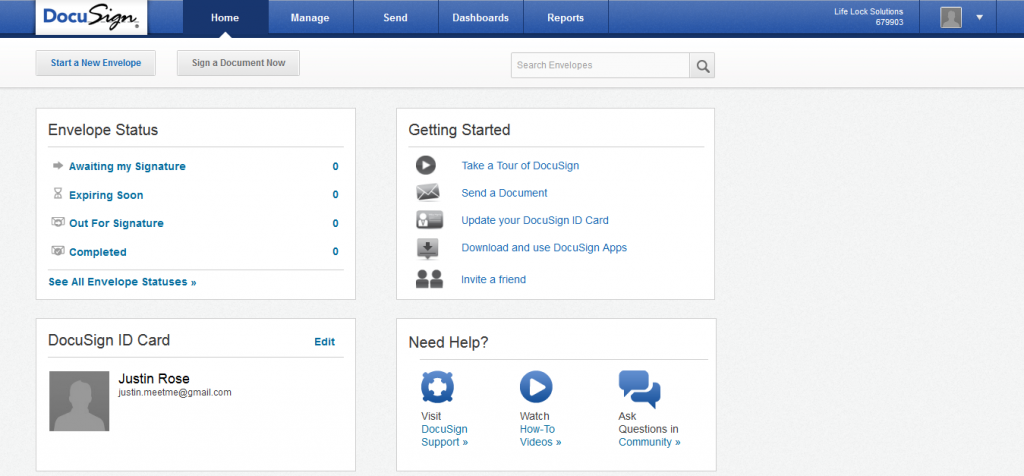Click Update your DocuSign ID Card
Viewport: 1024px width, 476px height.
pos(535,220)
